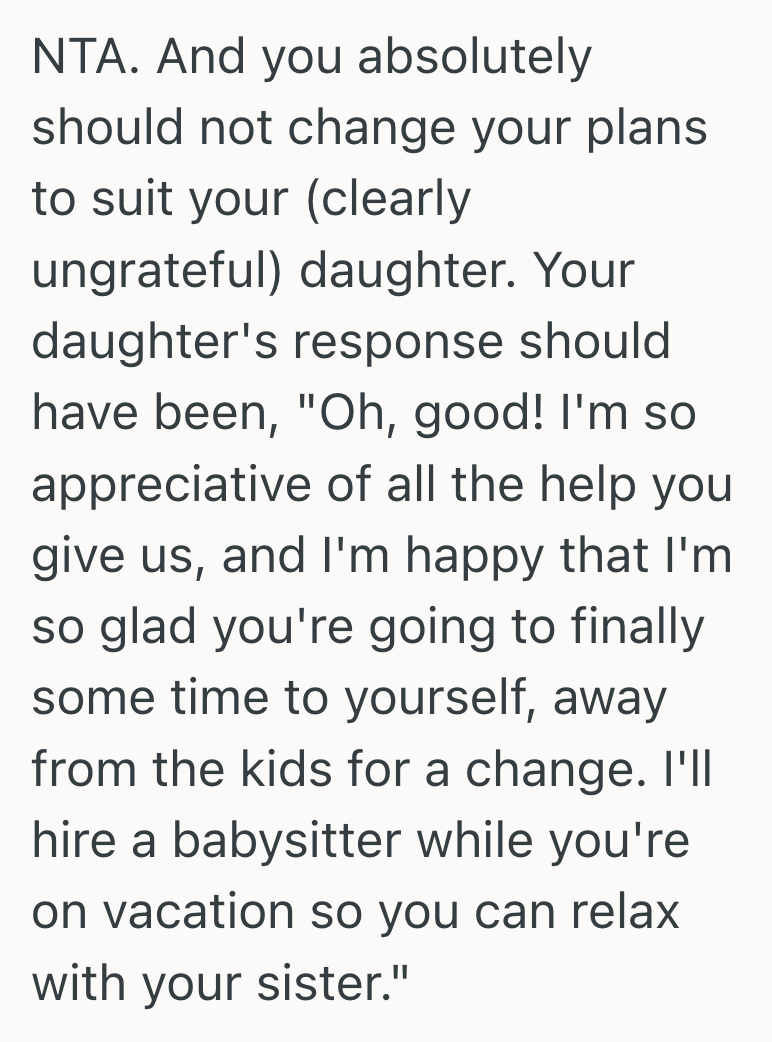Click the word "(clearly" in parentheses
Screen dimensions: 772x1042
(391, 200)
